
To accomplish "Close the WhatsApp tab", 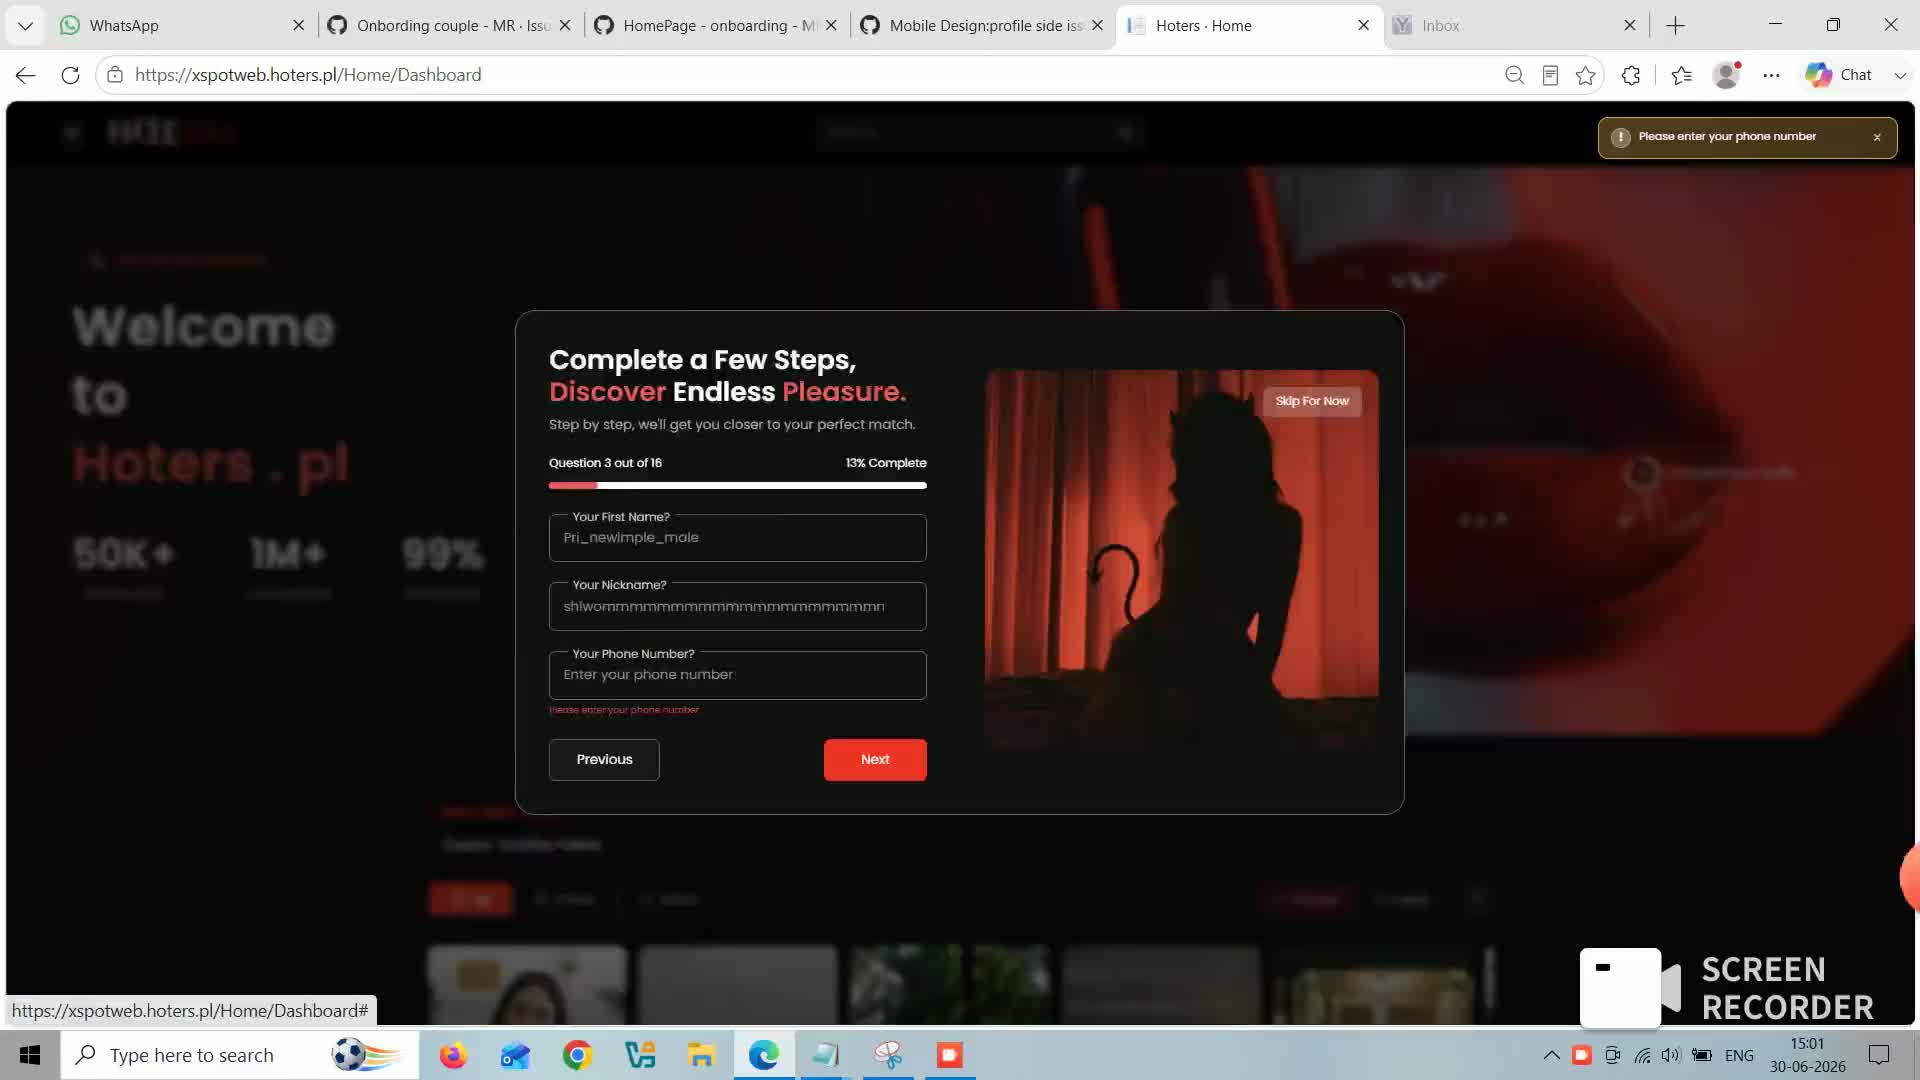I will tap(298, 26).
